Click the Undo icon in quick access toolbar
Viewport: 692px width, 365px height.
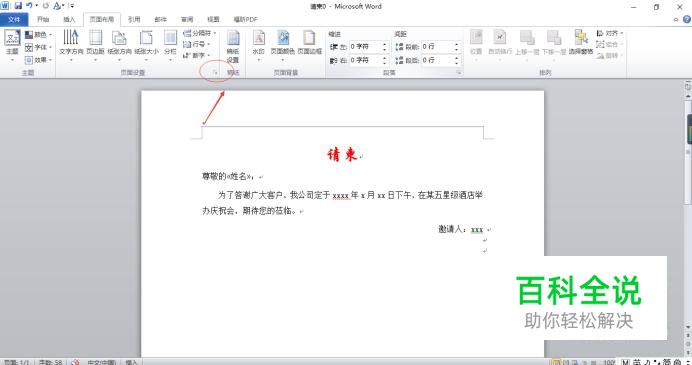[29, 6]
